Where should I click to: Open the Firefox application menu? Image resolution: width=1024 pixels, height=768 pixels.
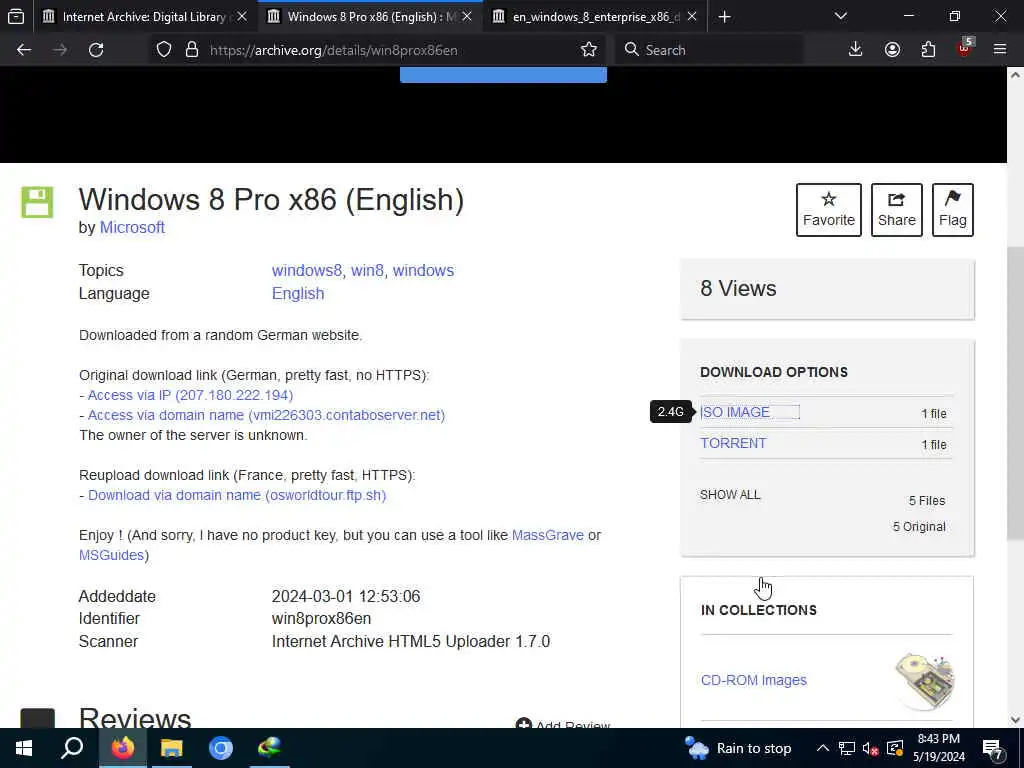1000,50
